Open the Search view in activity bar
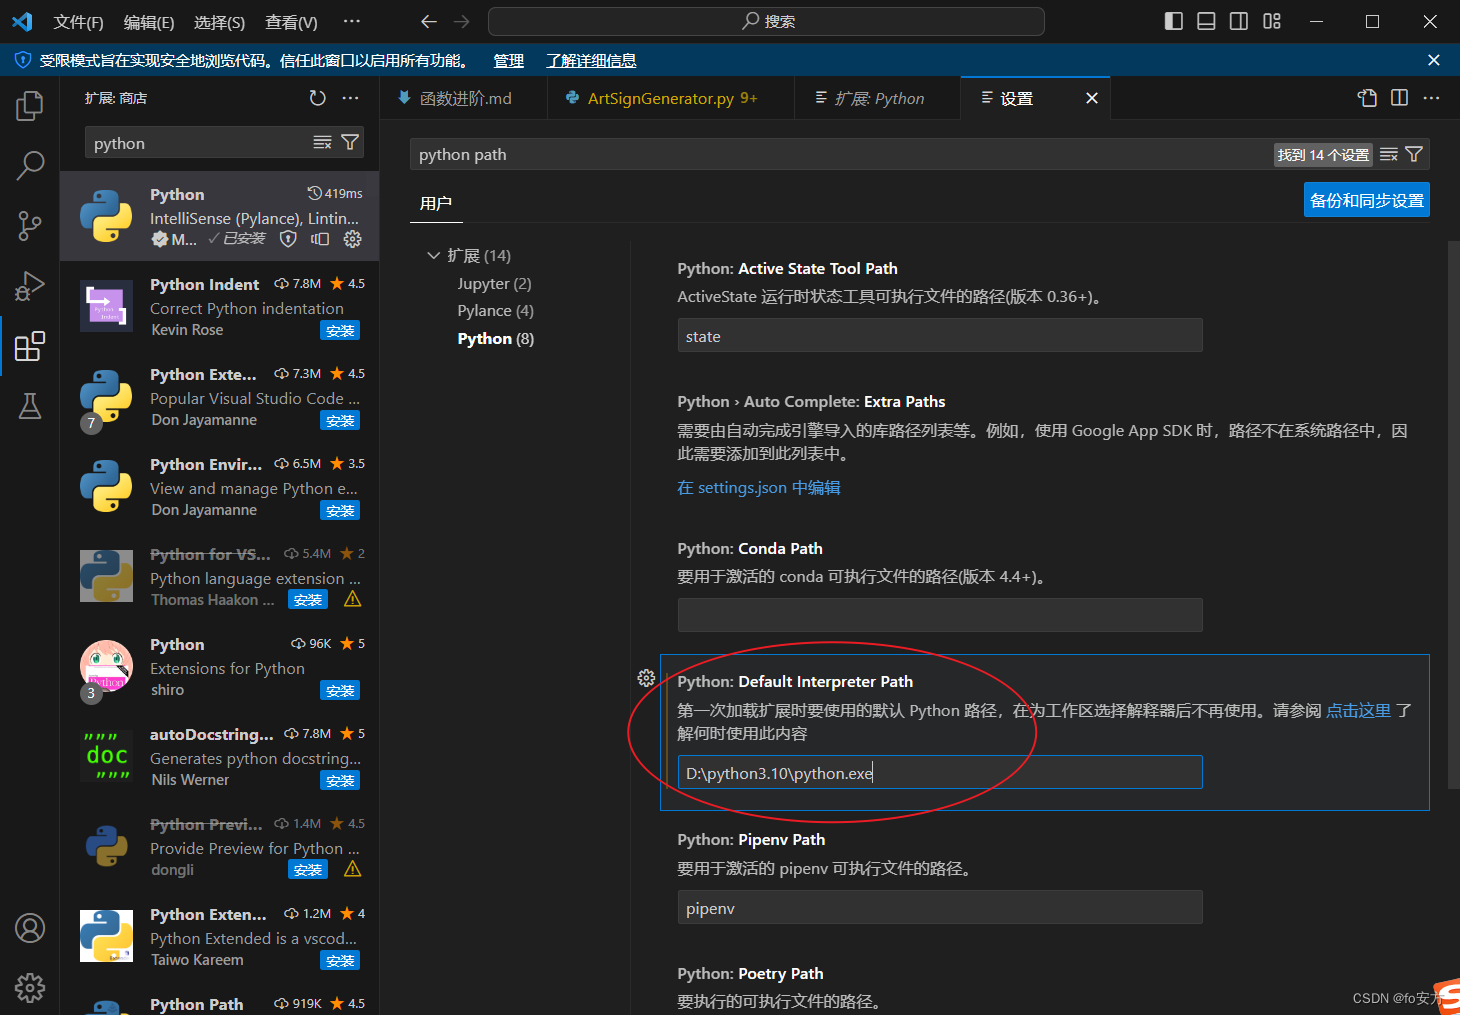The width and height of the screenshot is (1460, 1015). tap(30, 165)
